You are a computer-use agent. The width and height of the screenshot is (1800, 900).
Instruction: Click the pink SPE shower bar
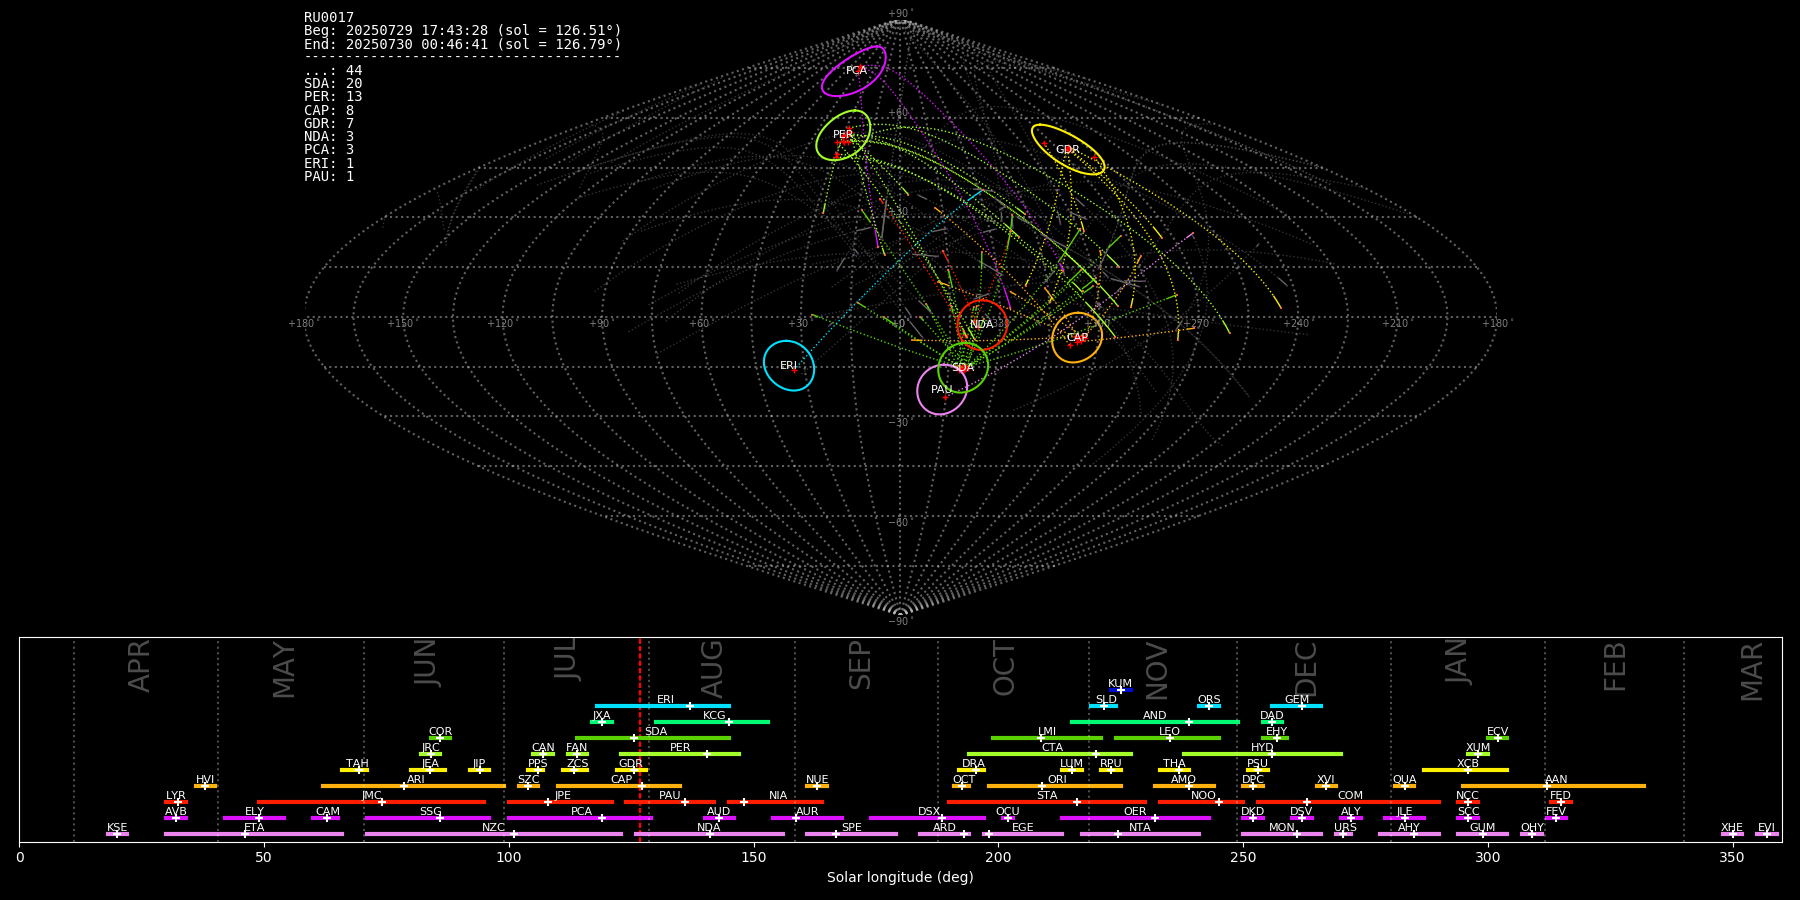[851, 834]
